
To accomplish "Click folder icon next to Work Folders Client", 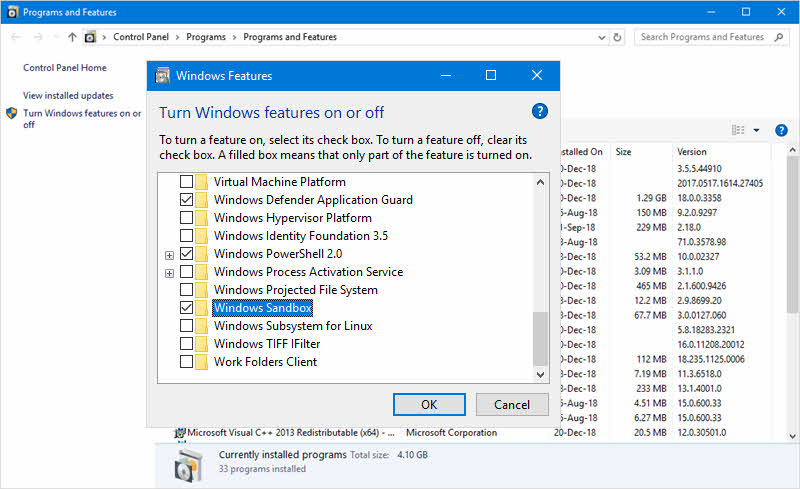I will [x=202, y=362].
